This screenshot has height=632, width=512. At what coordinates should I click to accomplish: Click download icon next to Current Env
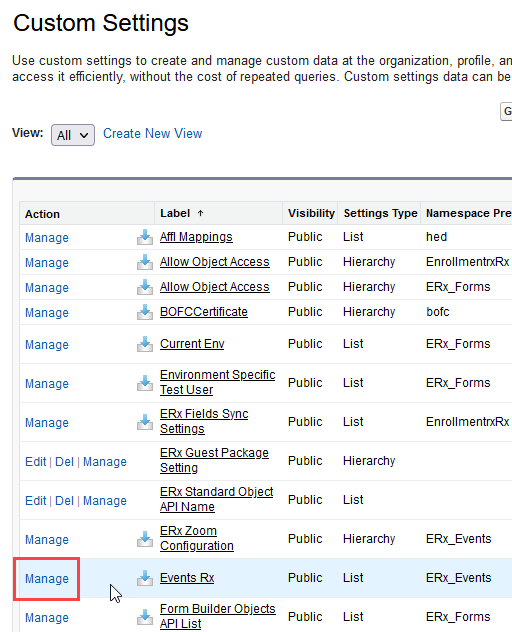point(145,344)
